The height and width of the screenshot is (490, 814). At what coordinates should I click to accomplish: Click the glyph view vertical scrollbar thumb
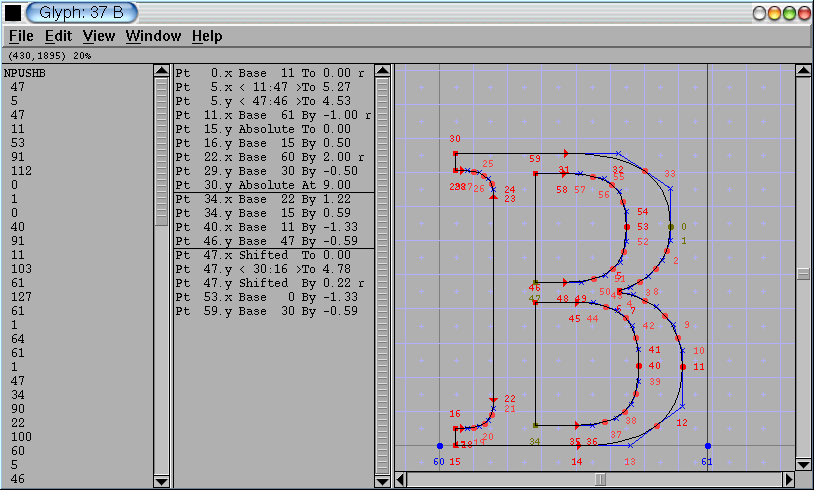802,273
